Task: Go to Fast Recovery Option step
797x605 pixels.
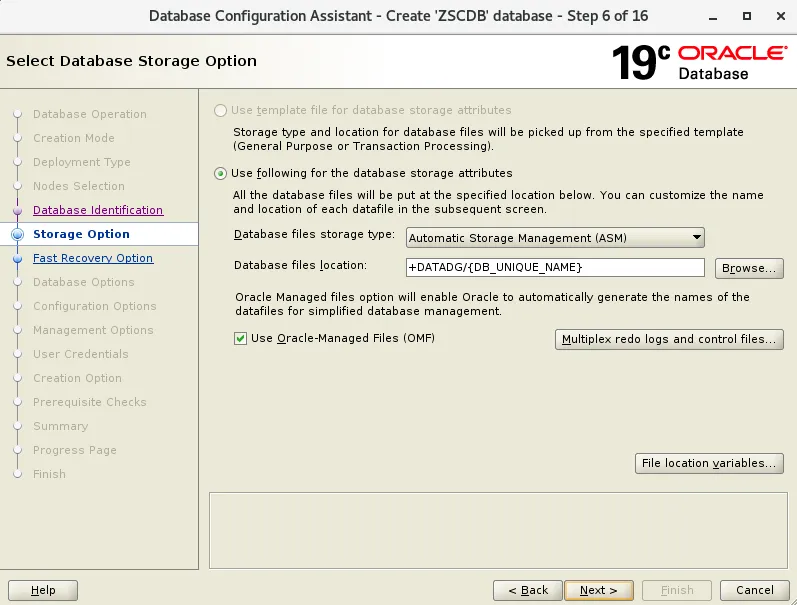Action: [93, 258]
